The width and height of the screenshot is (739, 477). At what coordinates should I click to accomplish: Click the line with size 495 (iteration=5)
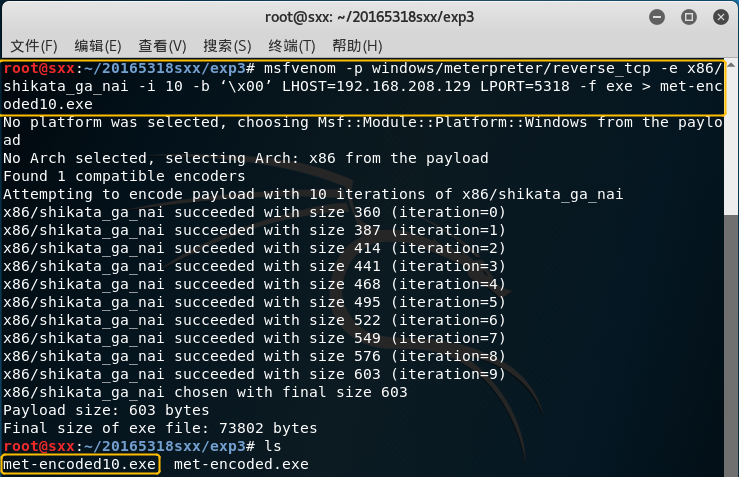pyautogui.click(x=255, y=302)
